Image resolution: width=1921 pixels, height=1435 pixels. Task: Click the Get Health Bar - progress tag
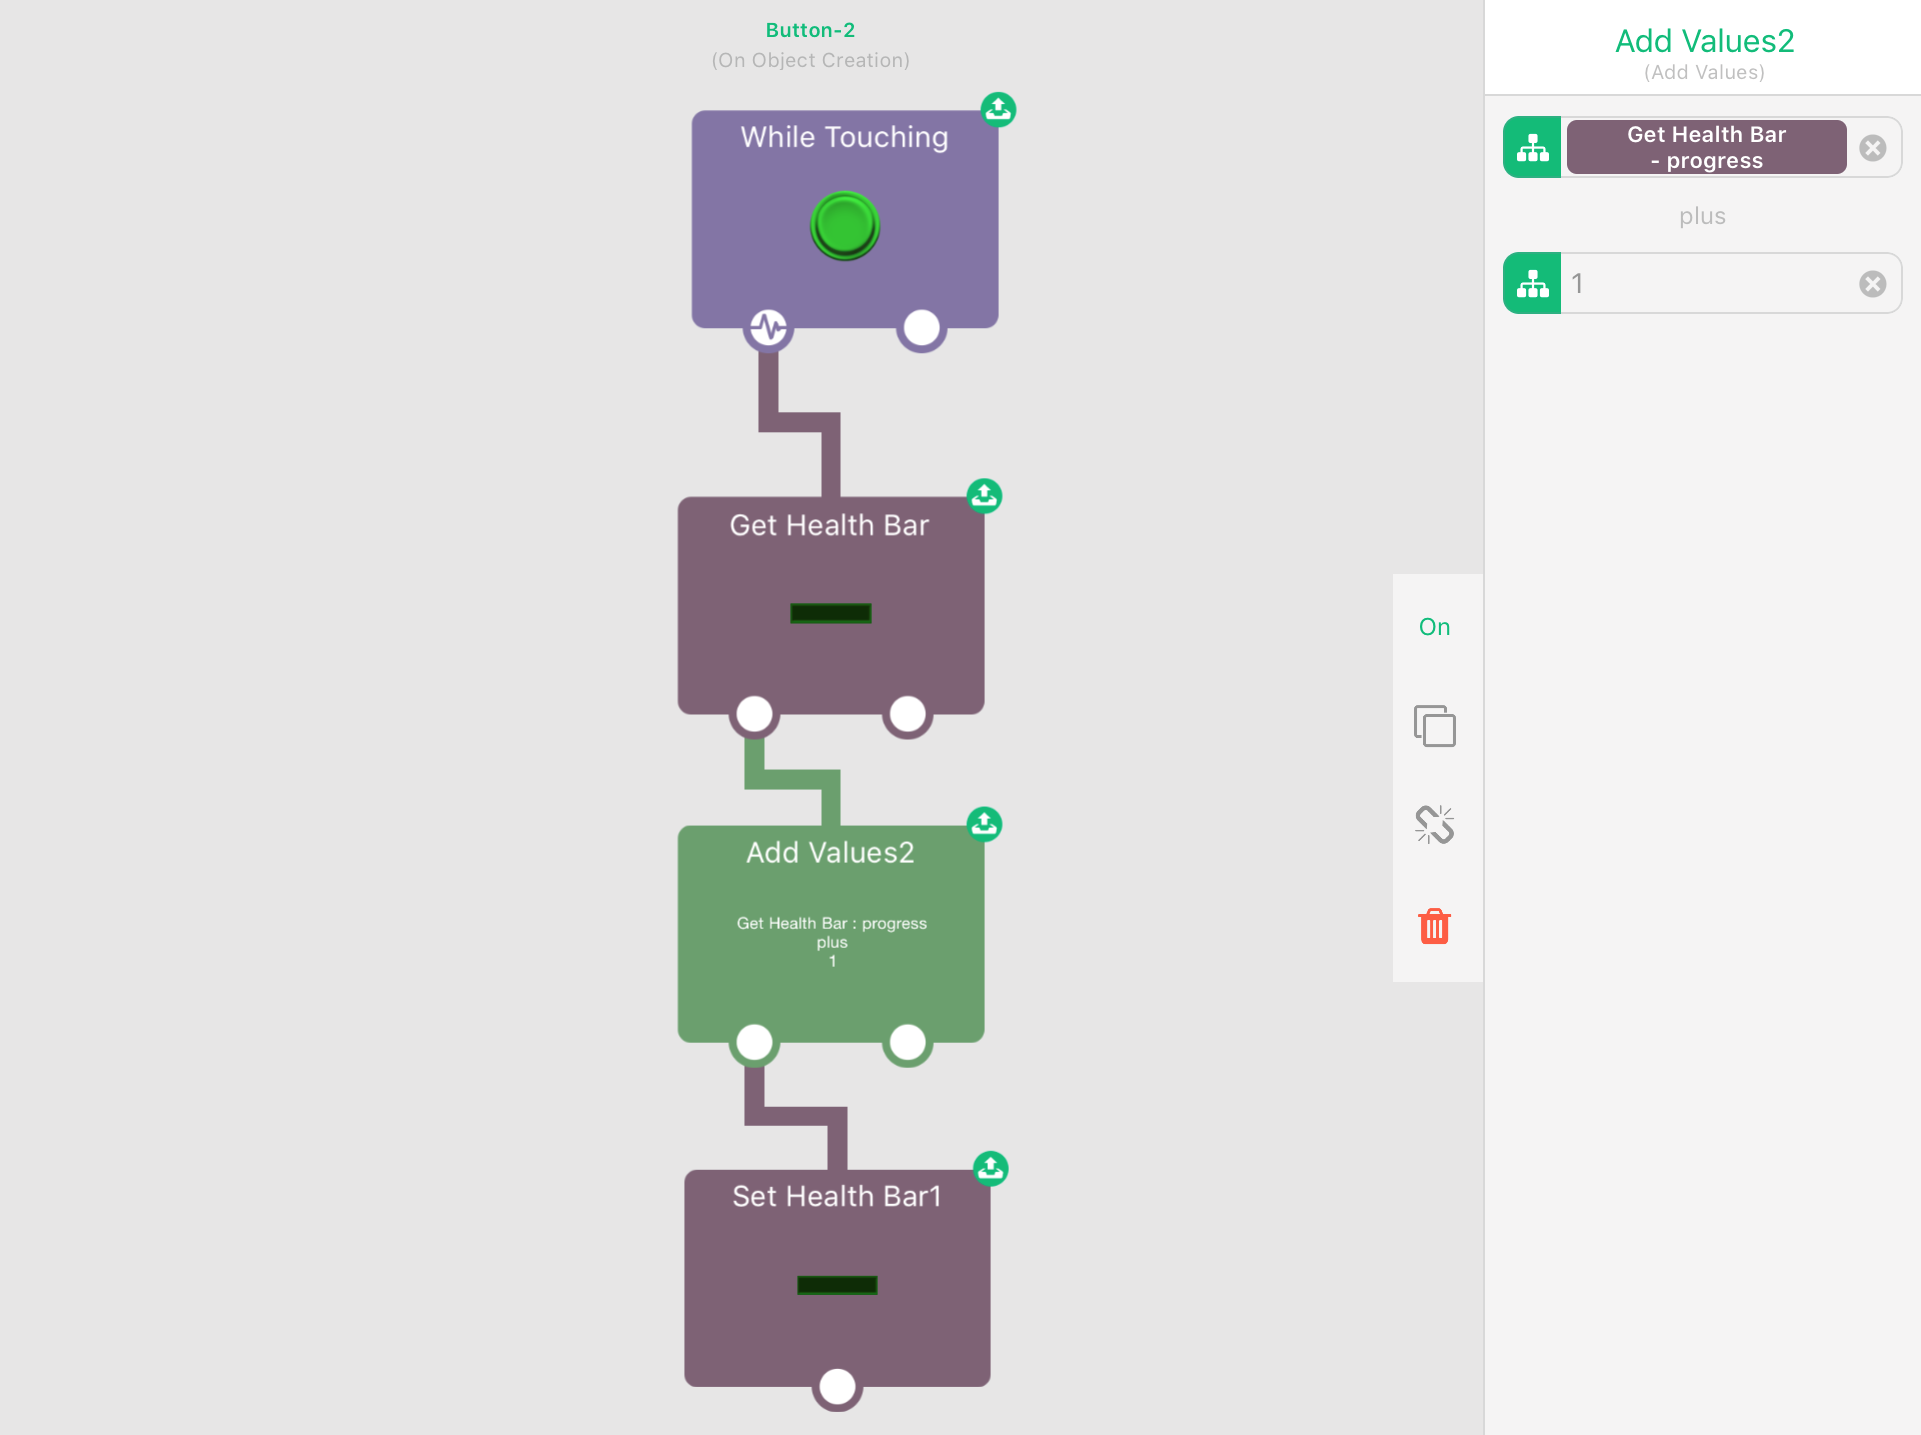[x=1706, y=148]
